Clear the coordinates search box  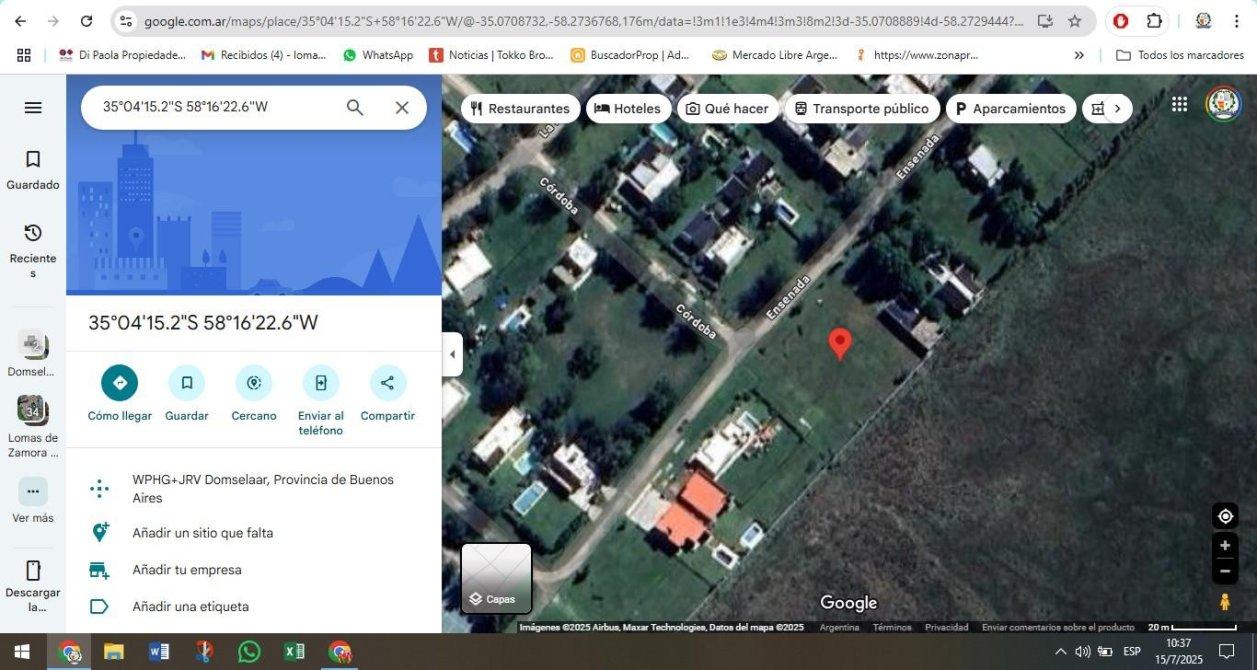(402, 107)
